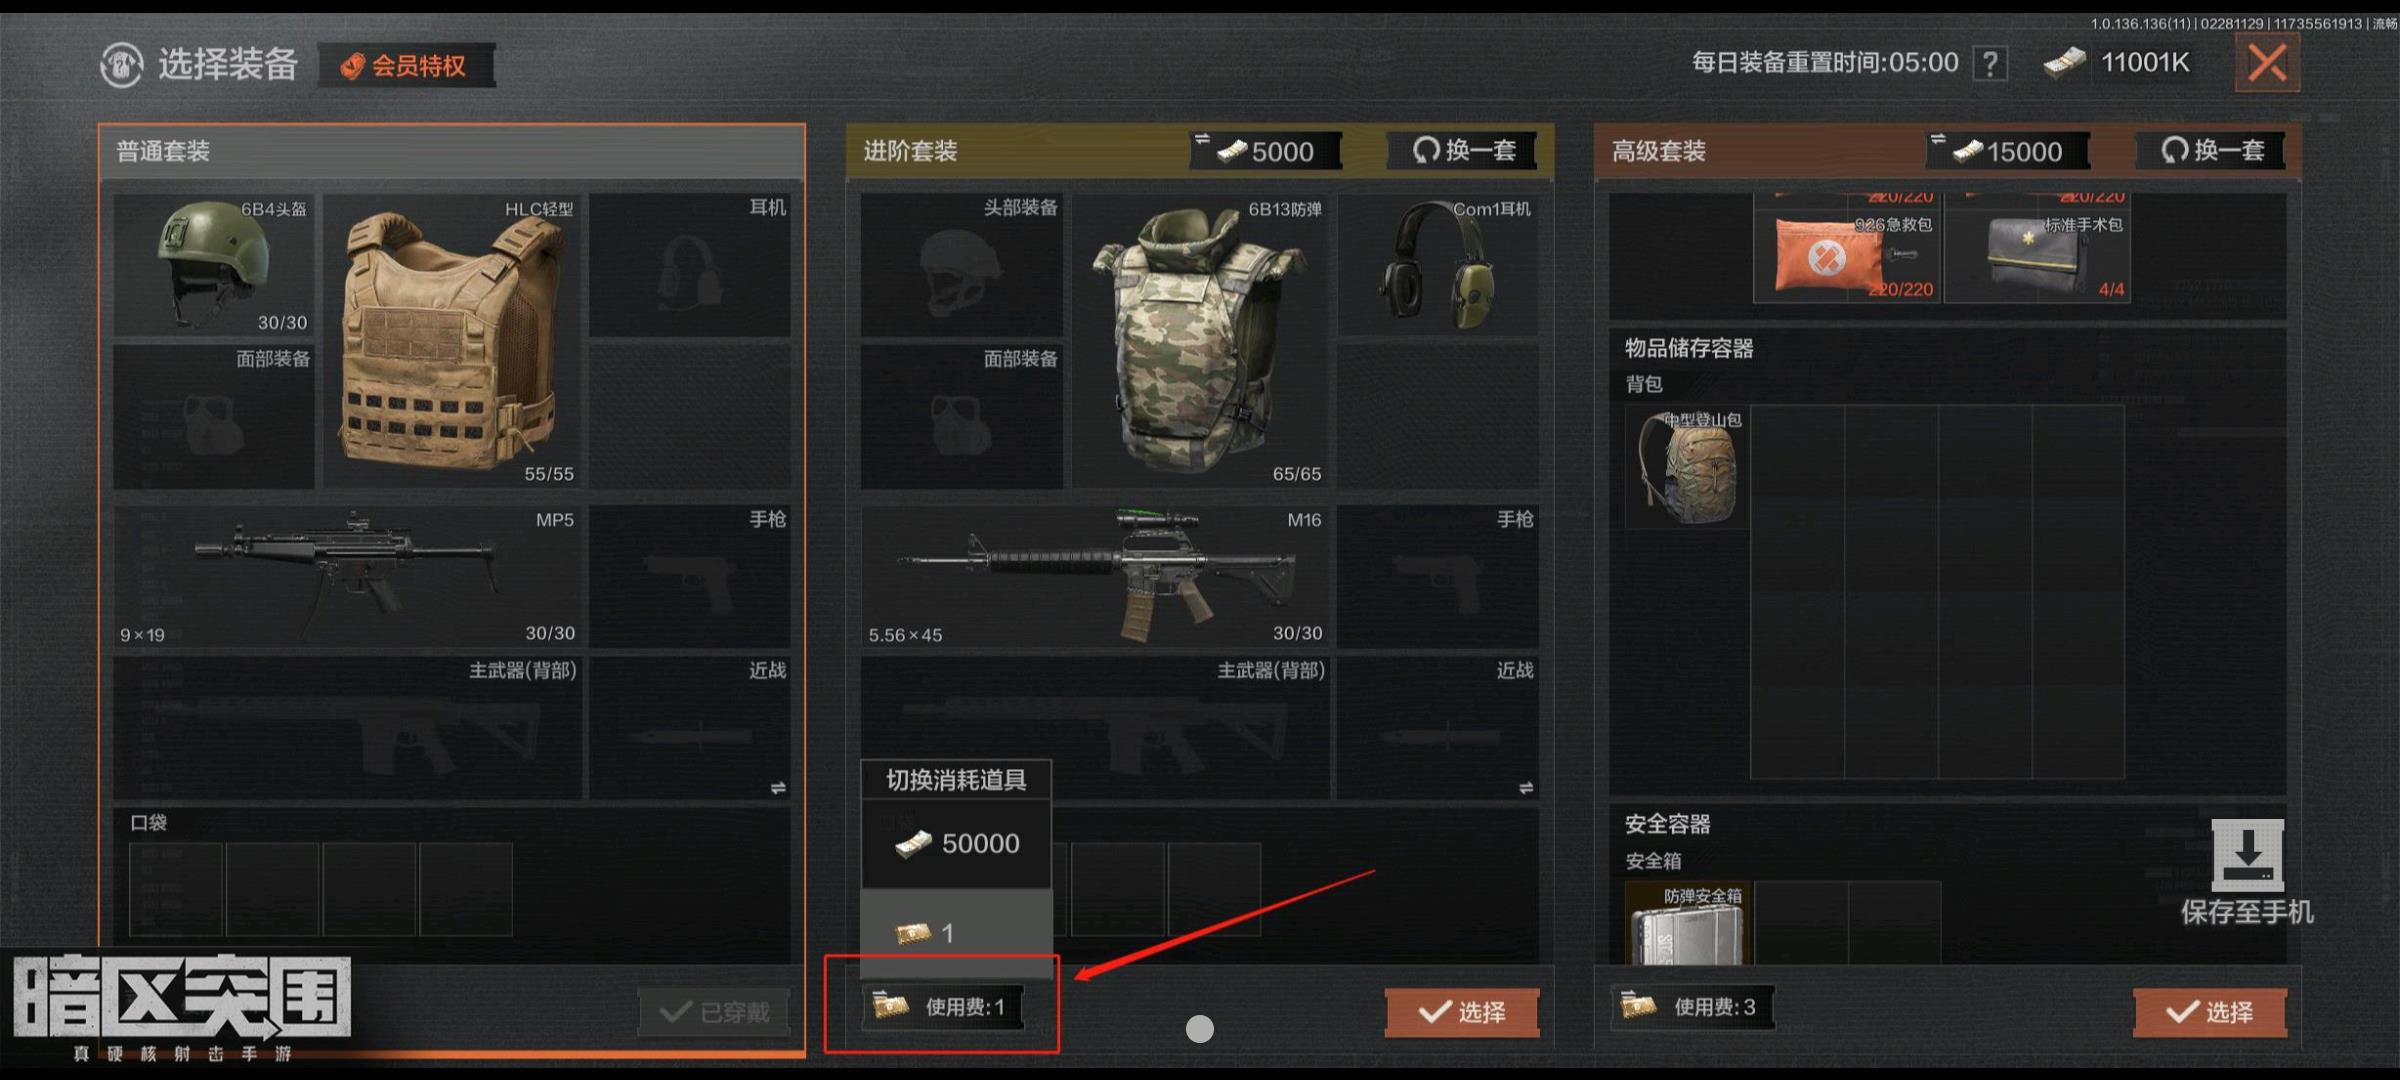2400x1080 pixels.
Task: Refresh the advanced set with 换一套
Action: [1465, 151]
